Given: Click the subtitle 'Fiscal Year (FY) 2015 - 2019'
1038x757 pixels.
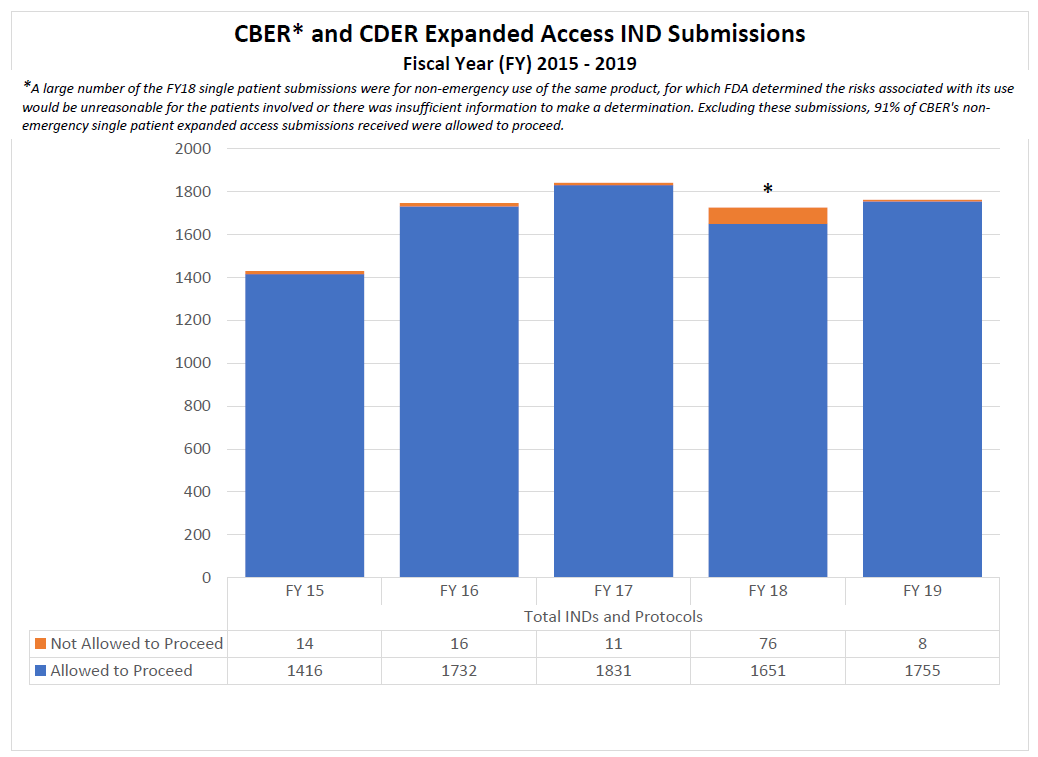Looking at the screenshot, I should [520, 64].
